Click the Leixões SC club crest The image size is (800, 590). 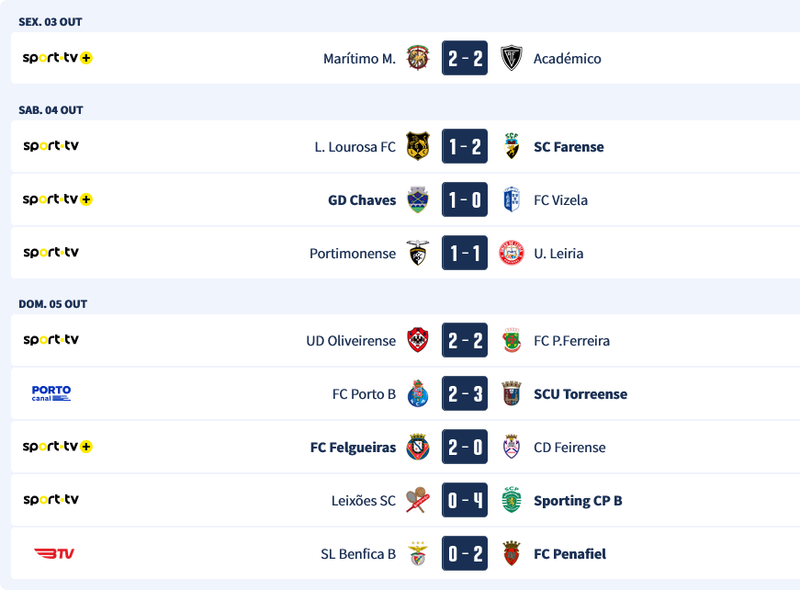[x=418, y=500]
